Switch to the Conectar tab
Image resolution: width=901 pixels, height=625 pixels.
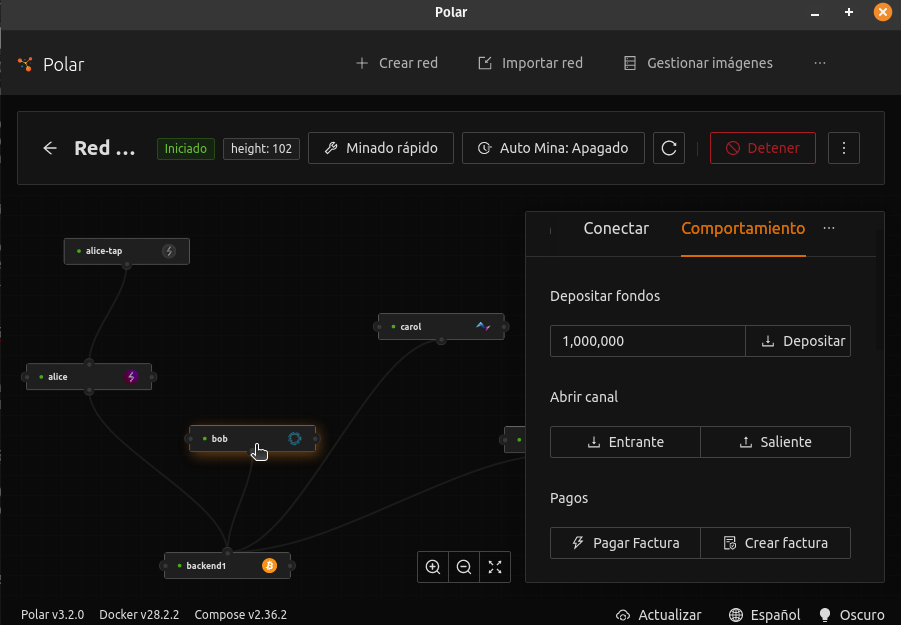click(616, 229)
